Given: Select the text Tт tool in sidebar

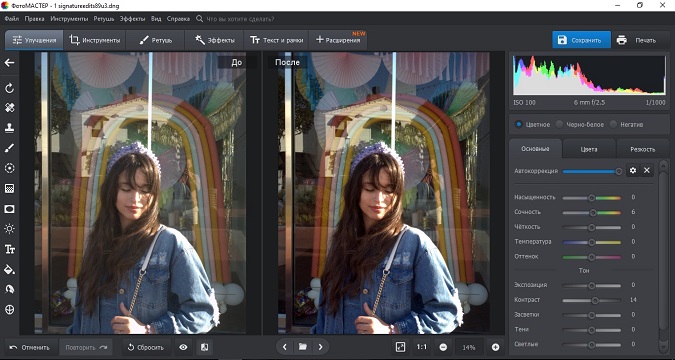Looking at the screenshot, I should tap(9, 249).
